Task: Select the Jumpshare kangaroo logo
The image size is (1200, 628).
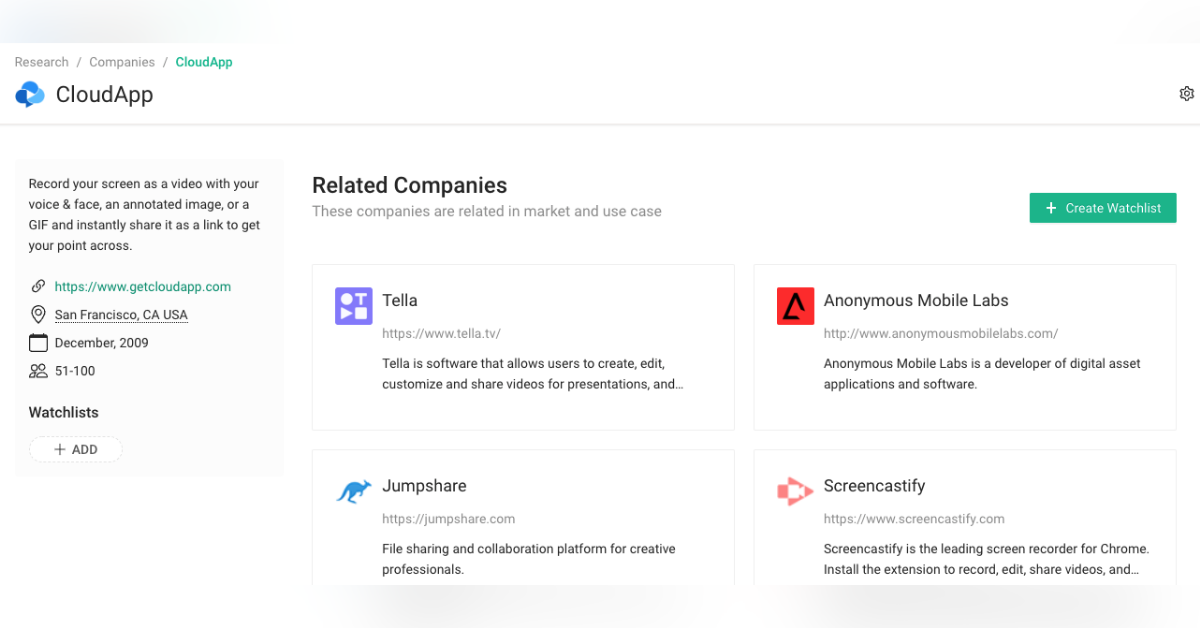Action: pyautogui.click(x=353, y=491)
